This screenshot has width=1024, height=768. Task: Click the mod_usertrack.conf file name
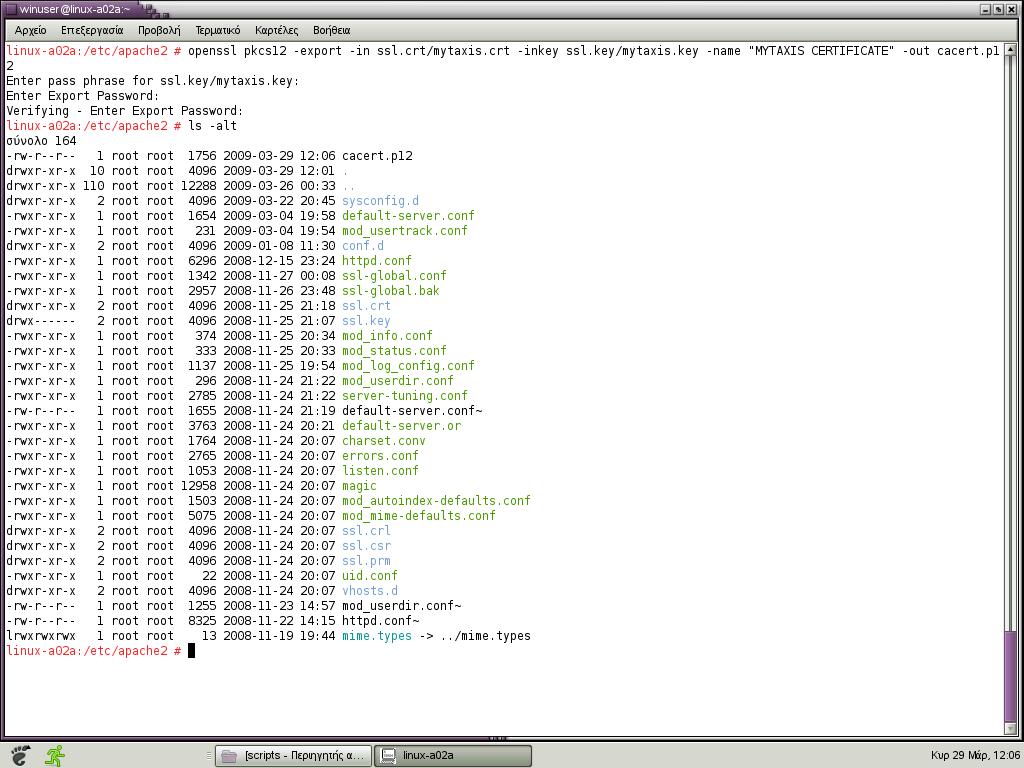405,231
